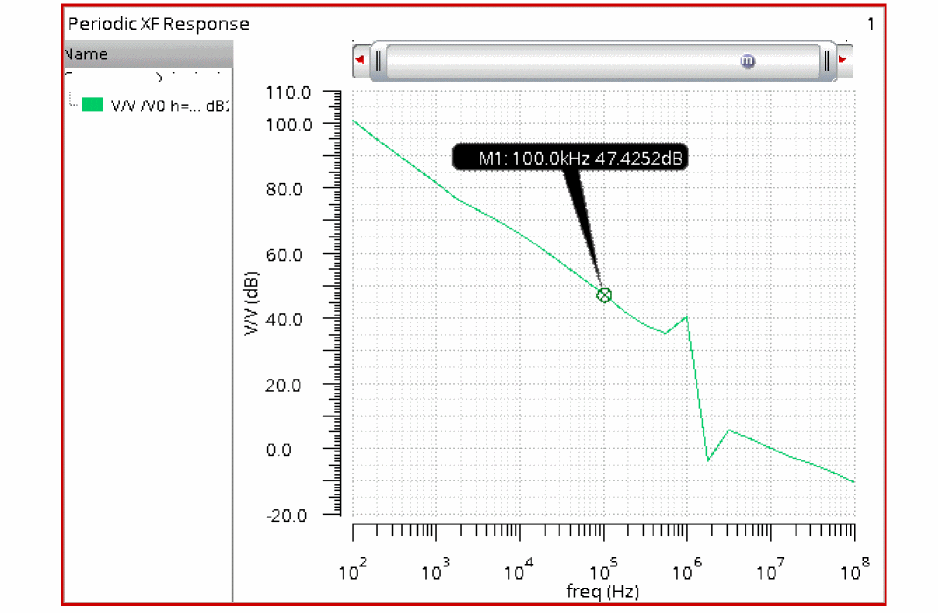938x613 pixels.
Task: Click the M marker bubble on slider
Action: (747, 61)
